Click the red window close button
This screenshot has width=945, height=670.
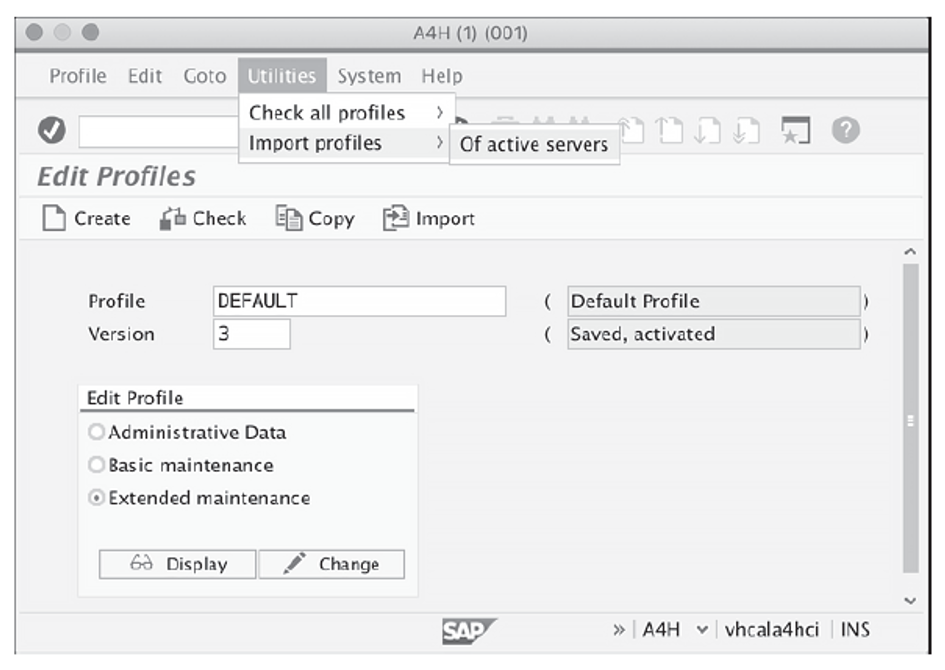coord(34,32)
